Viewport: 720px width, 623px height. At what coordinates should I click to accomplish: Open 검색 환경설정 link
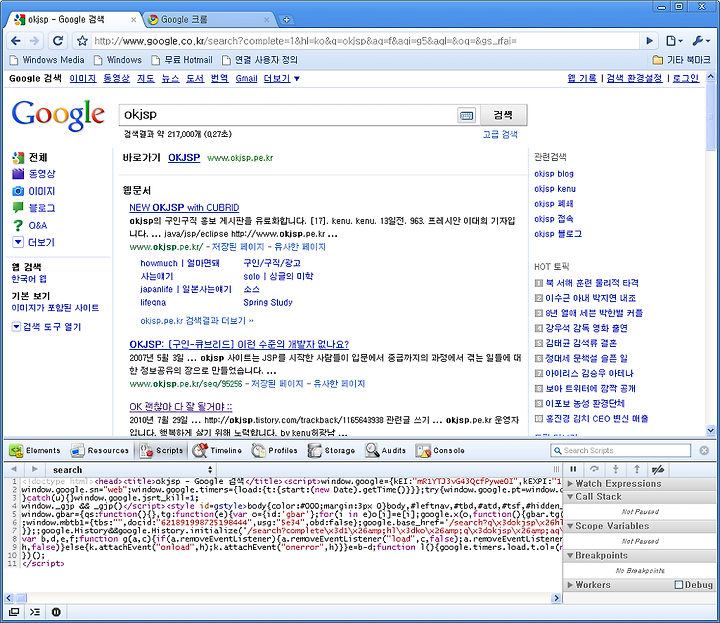[634, 79]
